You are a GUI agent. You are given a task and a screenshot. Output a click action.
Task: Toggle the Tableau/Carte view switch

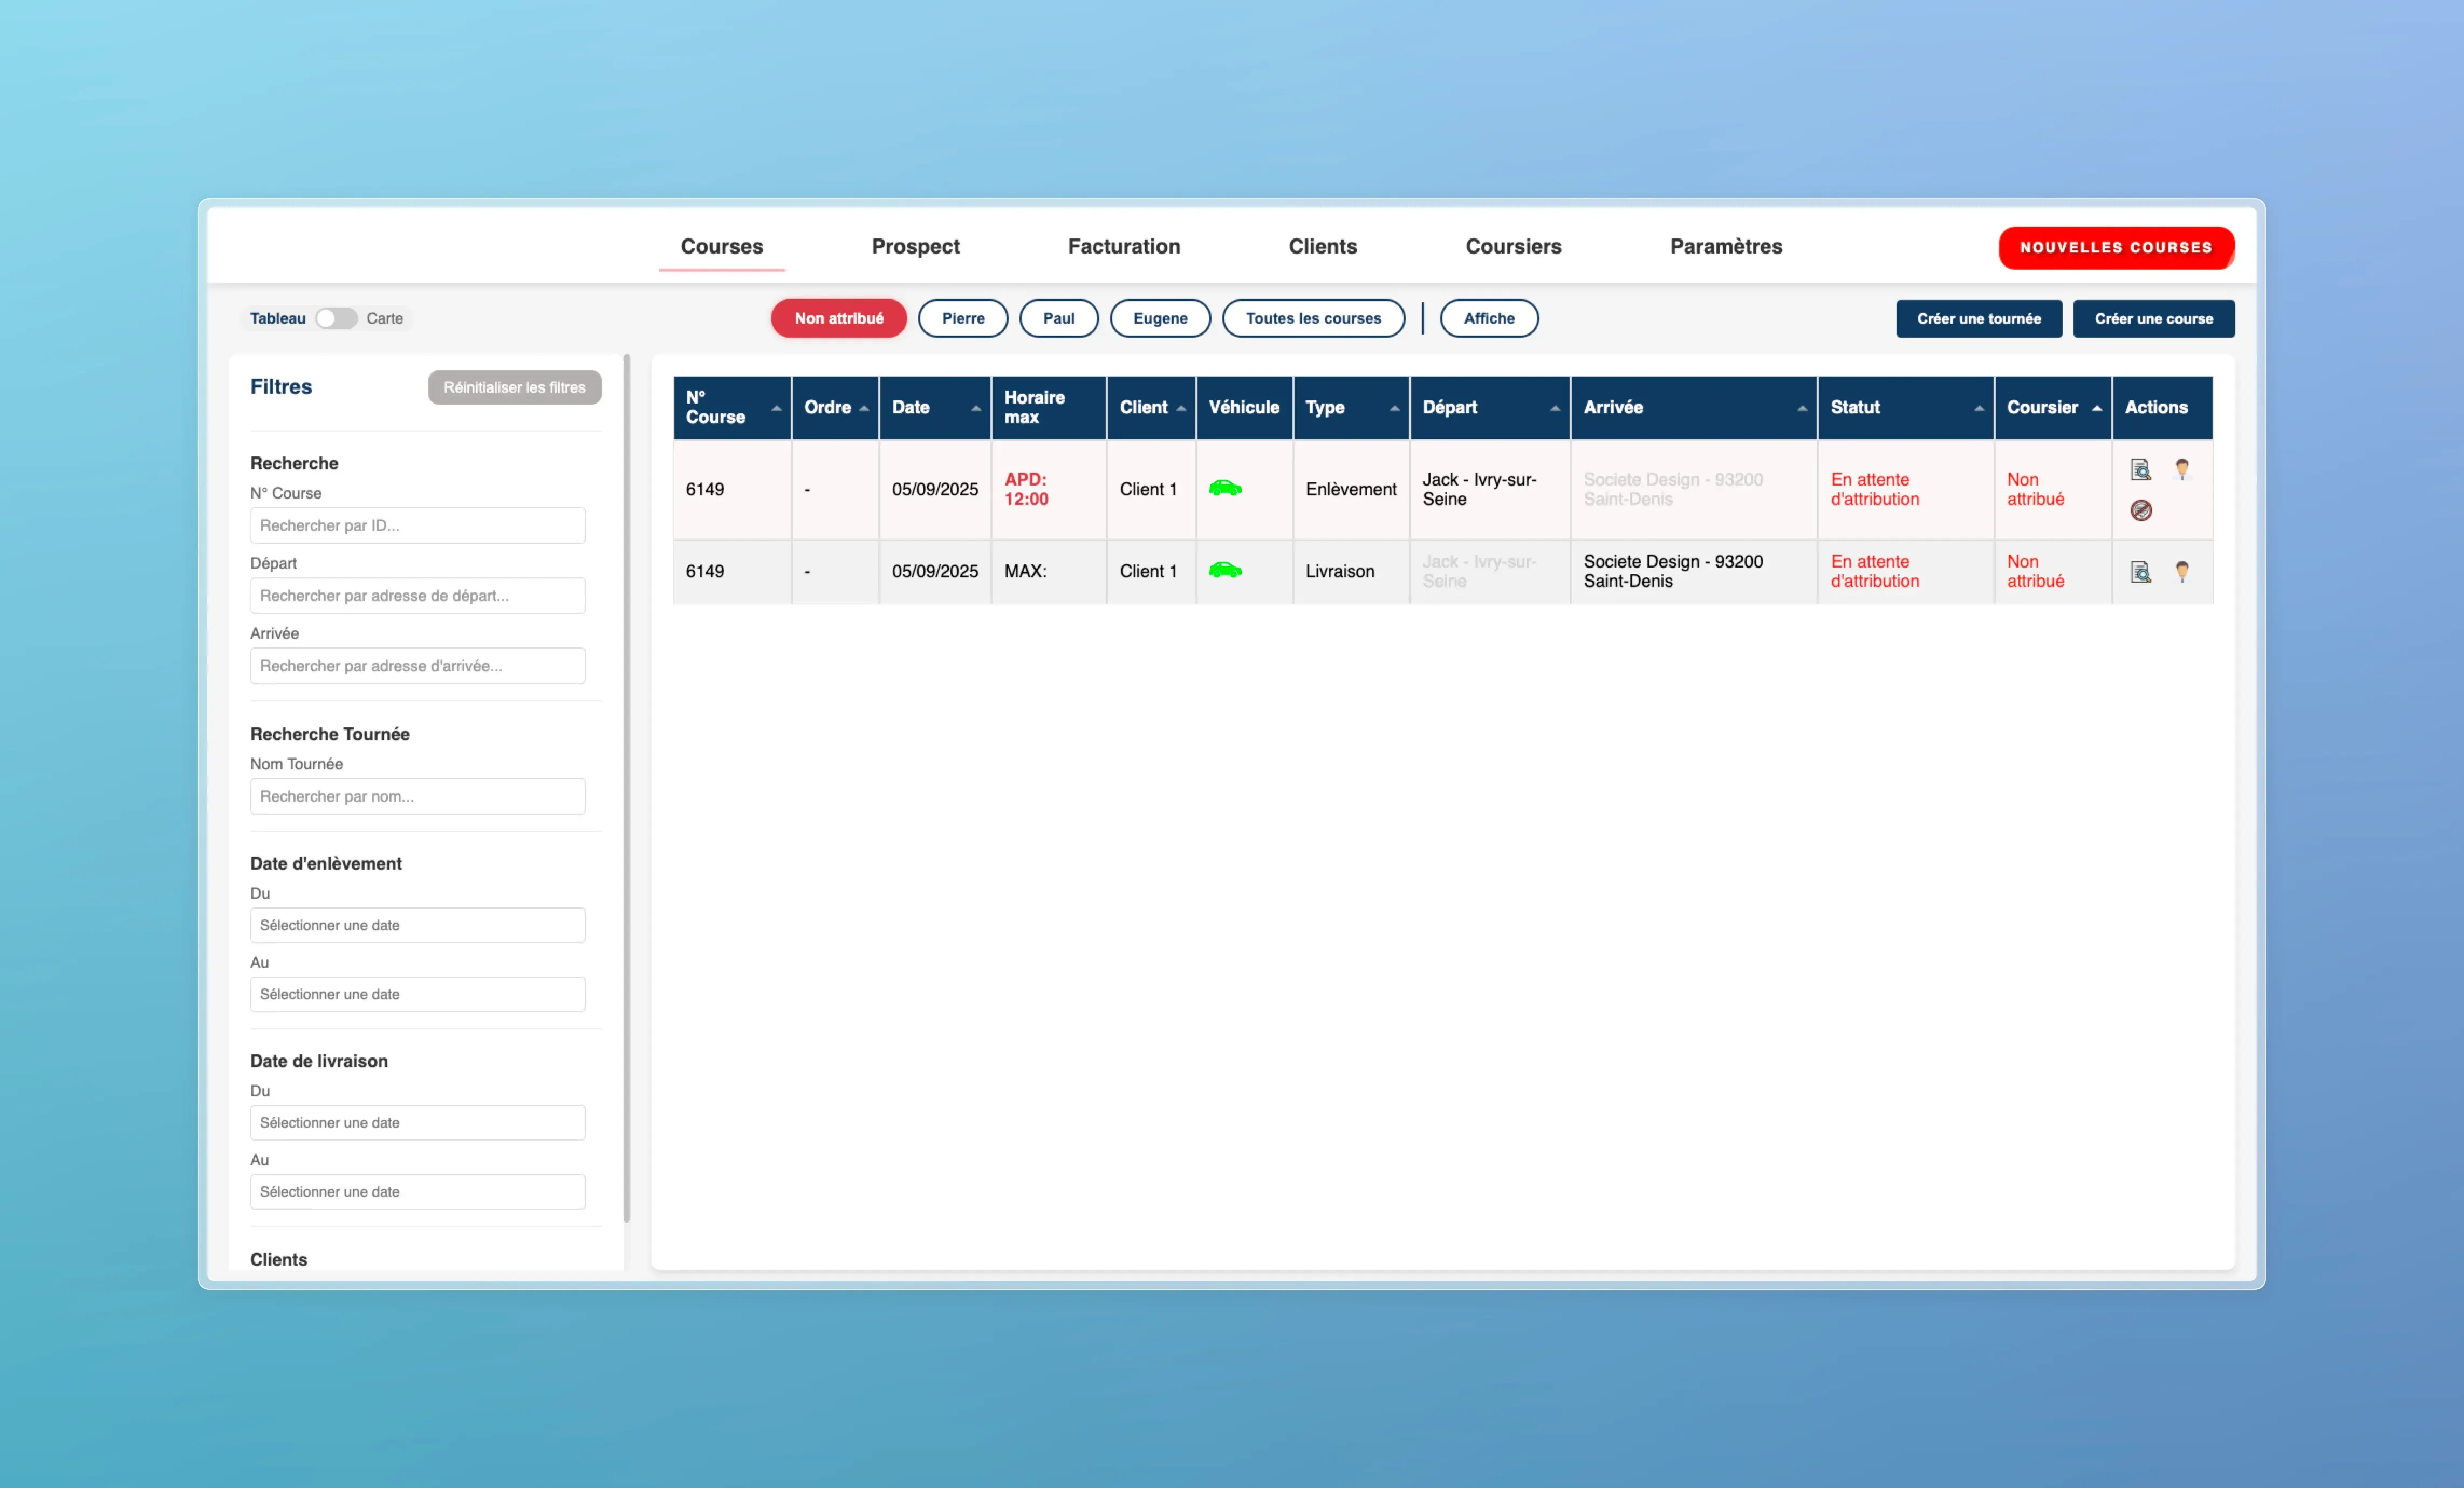(x=336, y=318)
